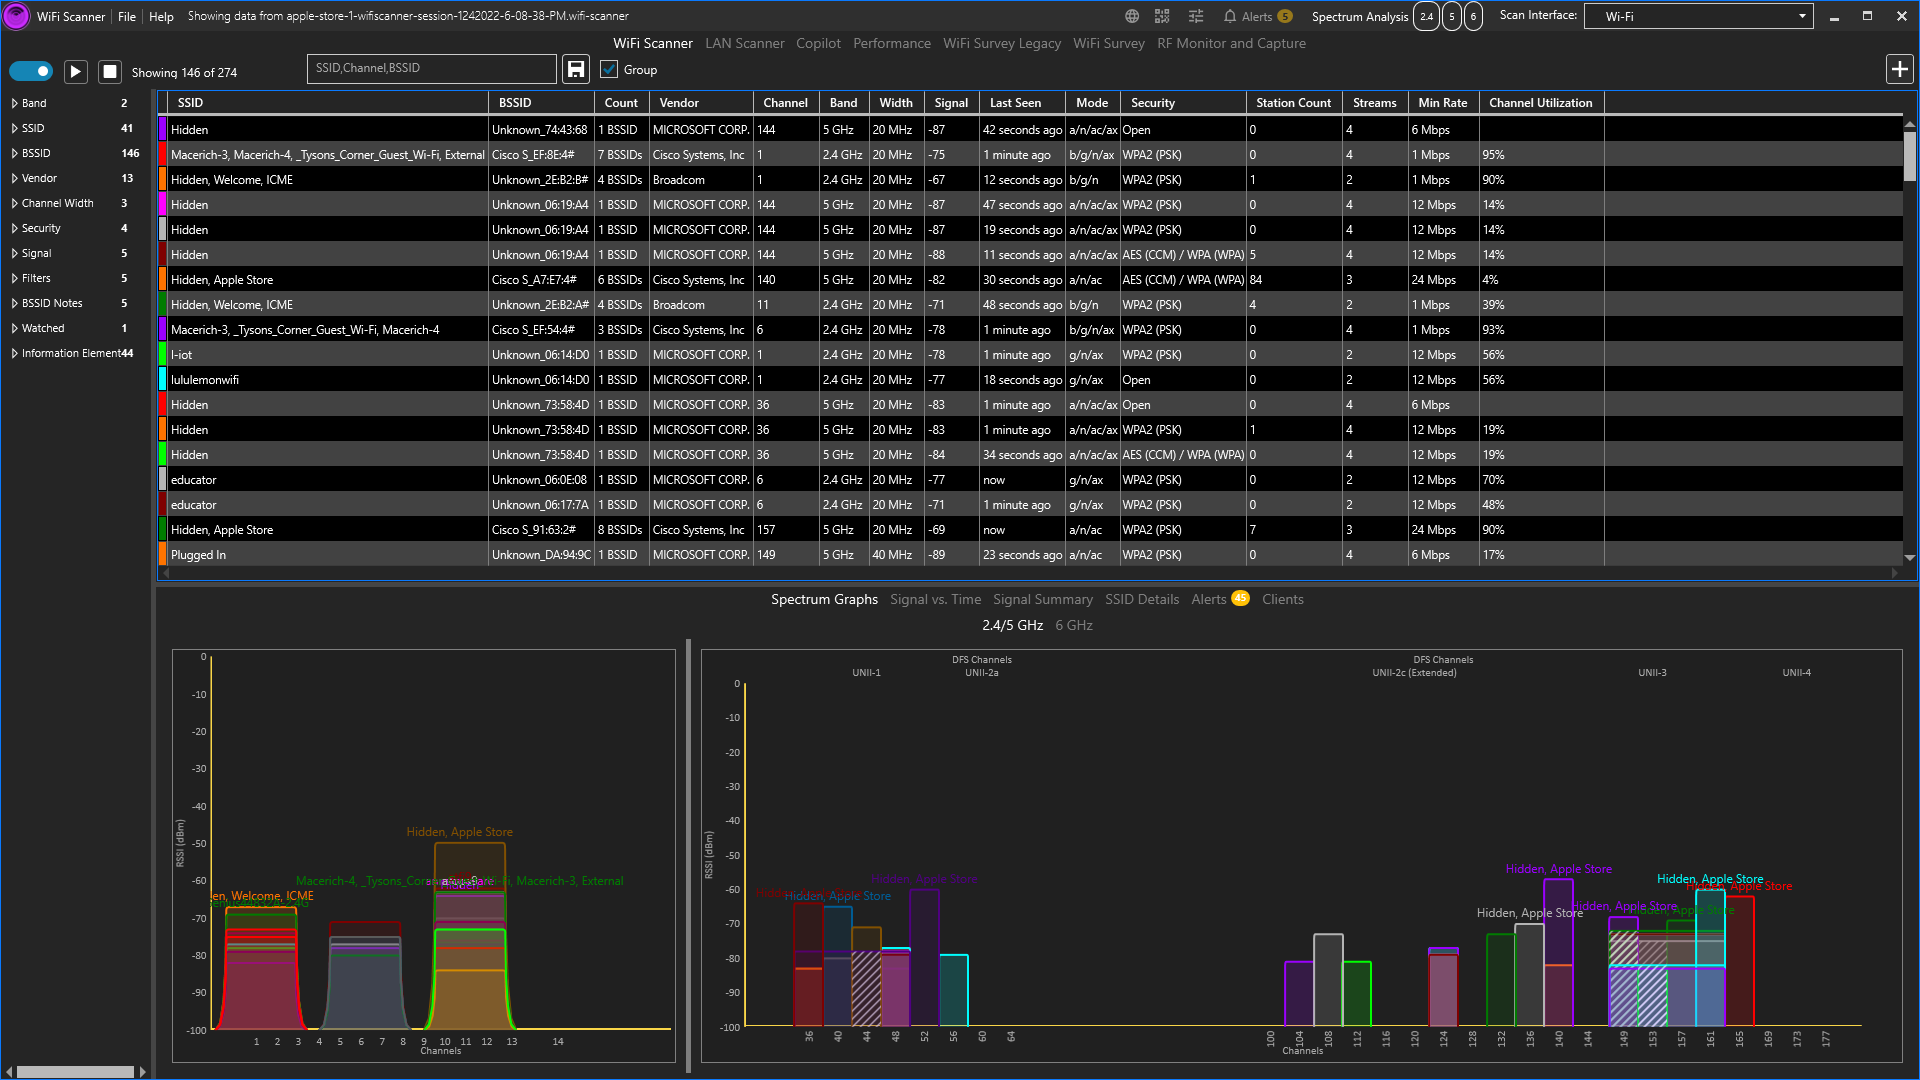Click the purple color swatch for Hidden channel 144 row
This screenshot has height=1080, width=1920.
tap(162, 130)
